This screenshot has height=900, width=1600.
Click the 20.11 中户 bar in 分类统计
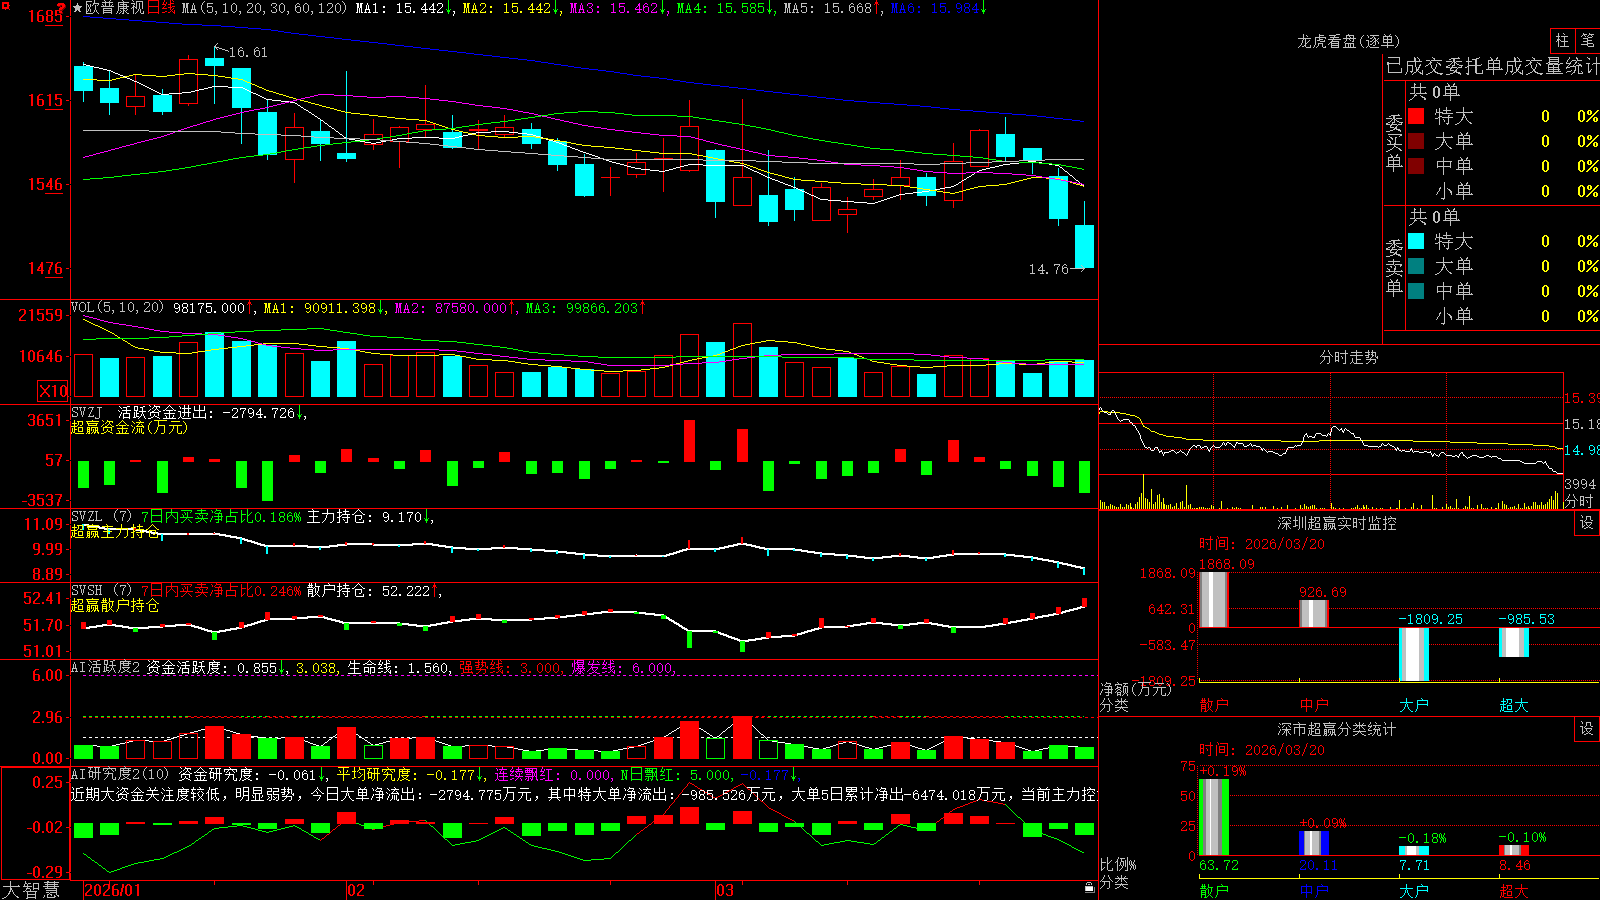1314,843
